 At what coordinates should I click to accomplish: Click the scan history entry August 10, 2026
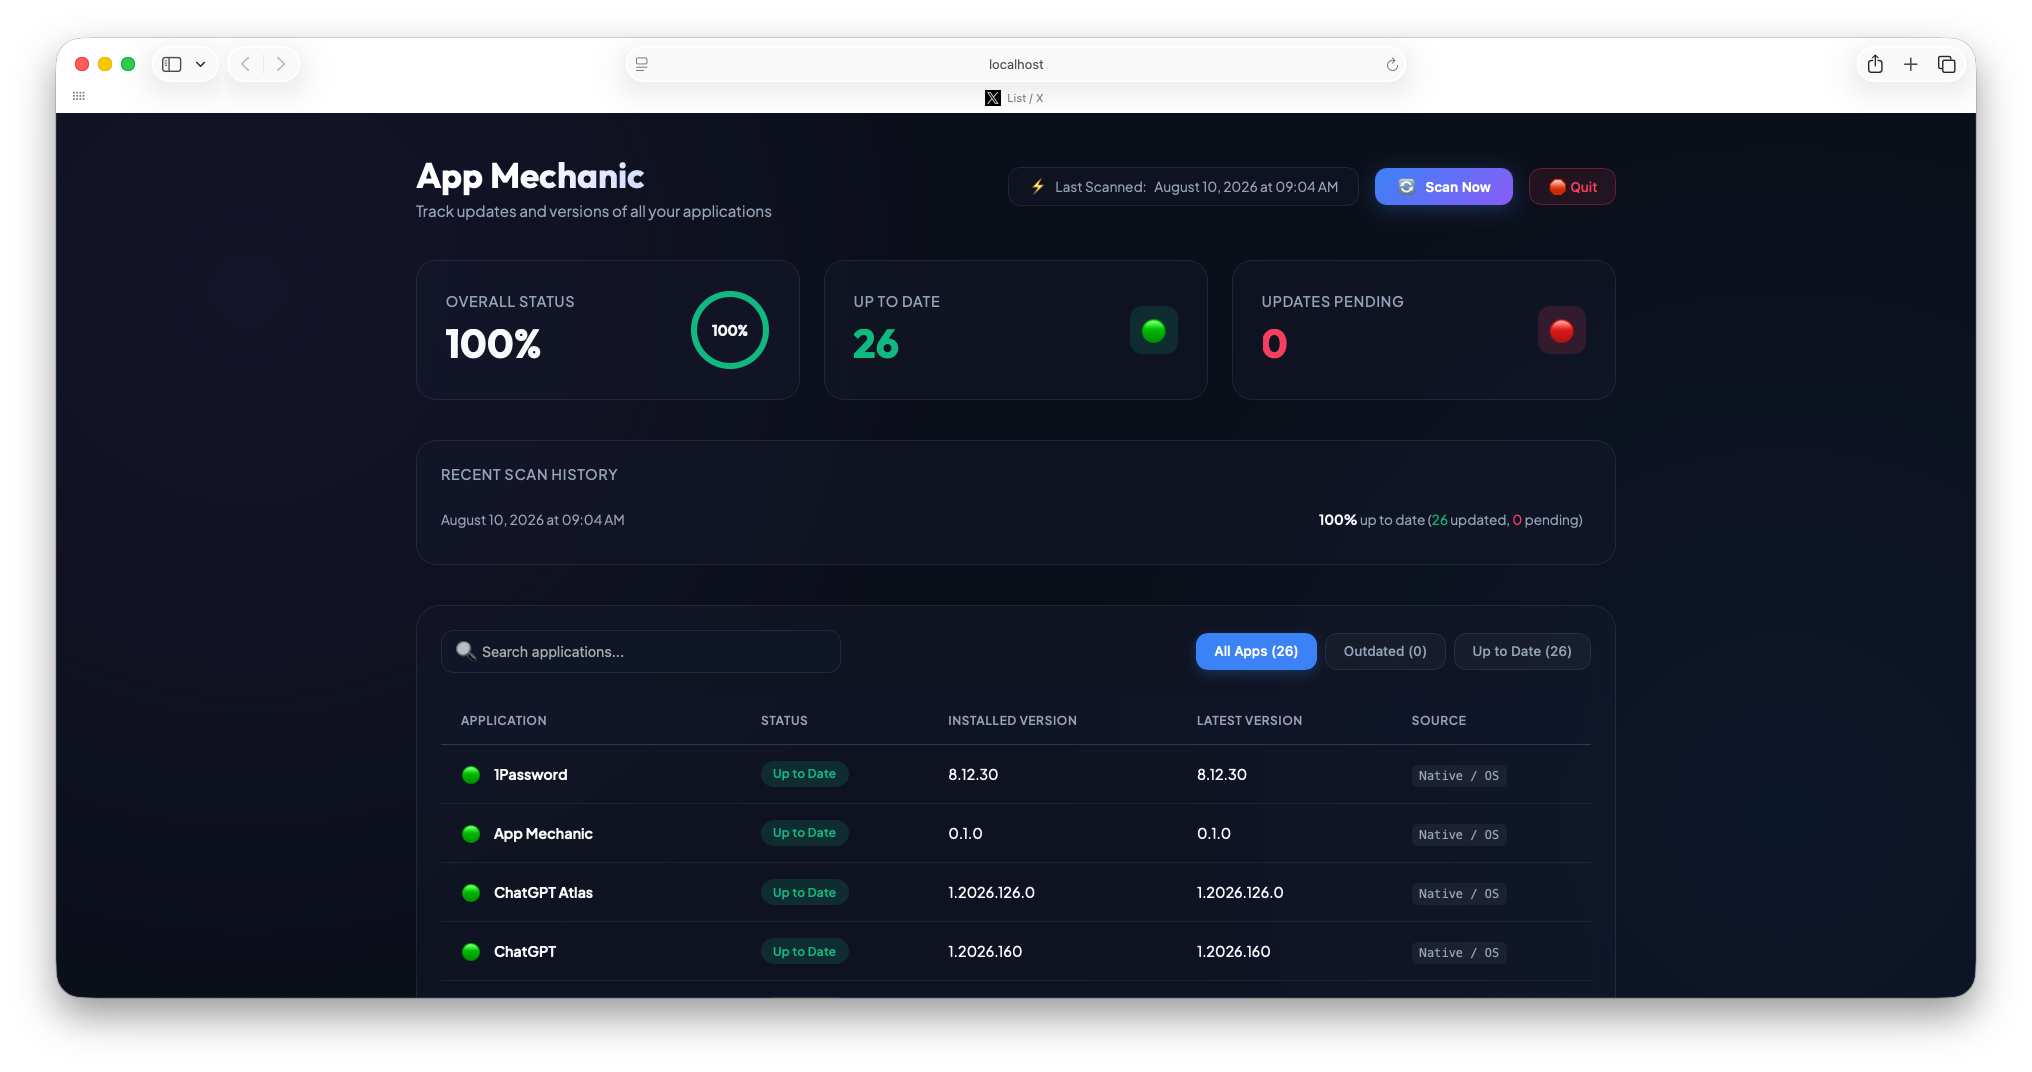point(532,520)
